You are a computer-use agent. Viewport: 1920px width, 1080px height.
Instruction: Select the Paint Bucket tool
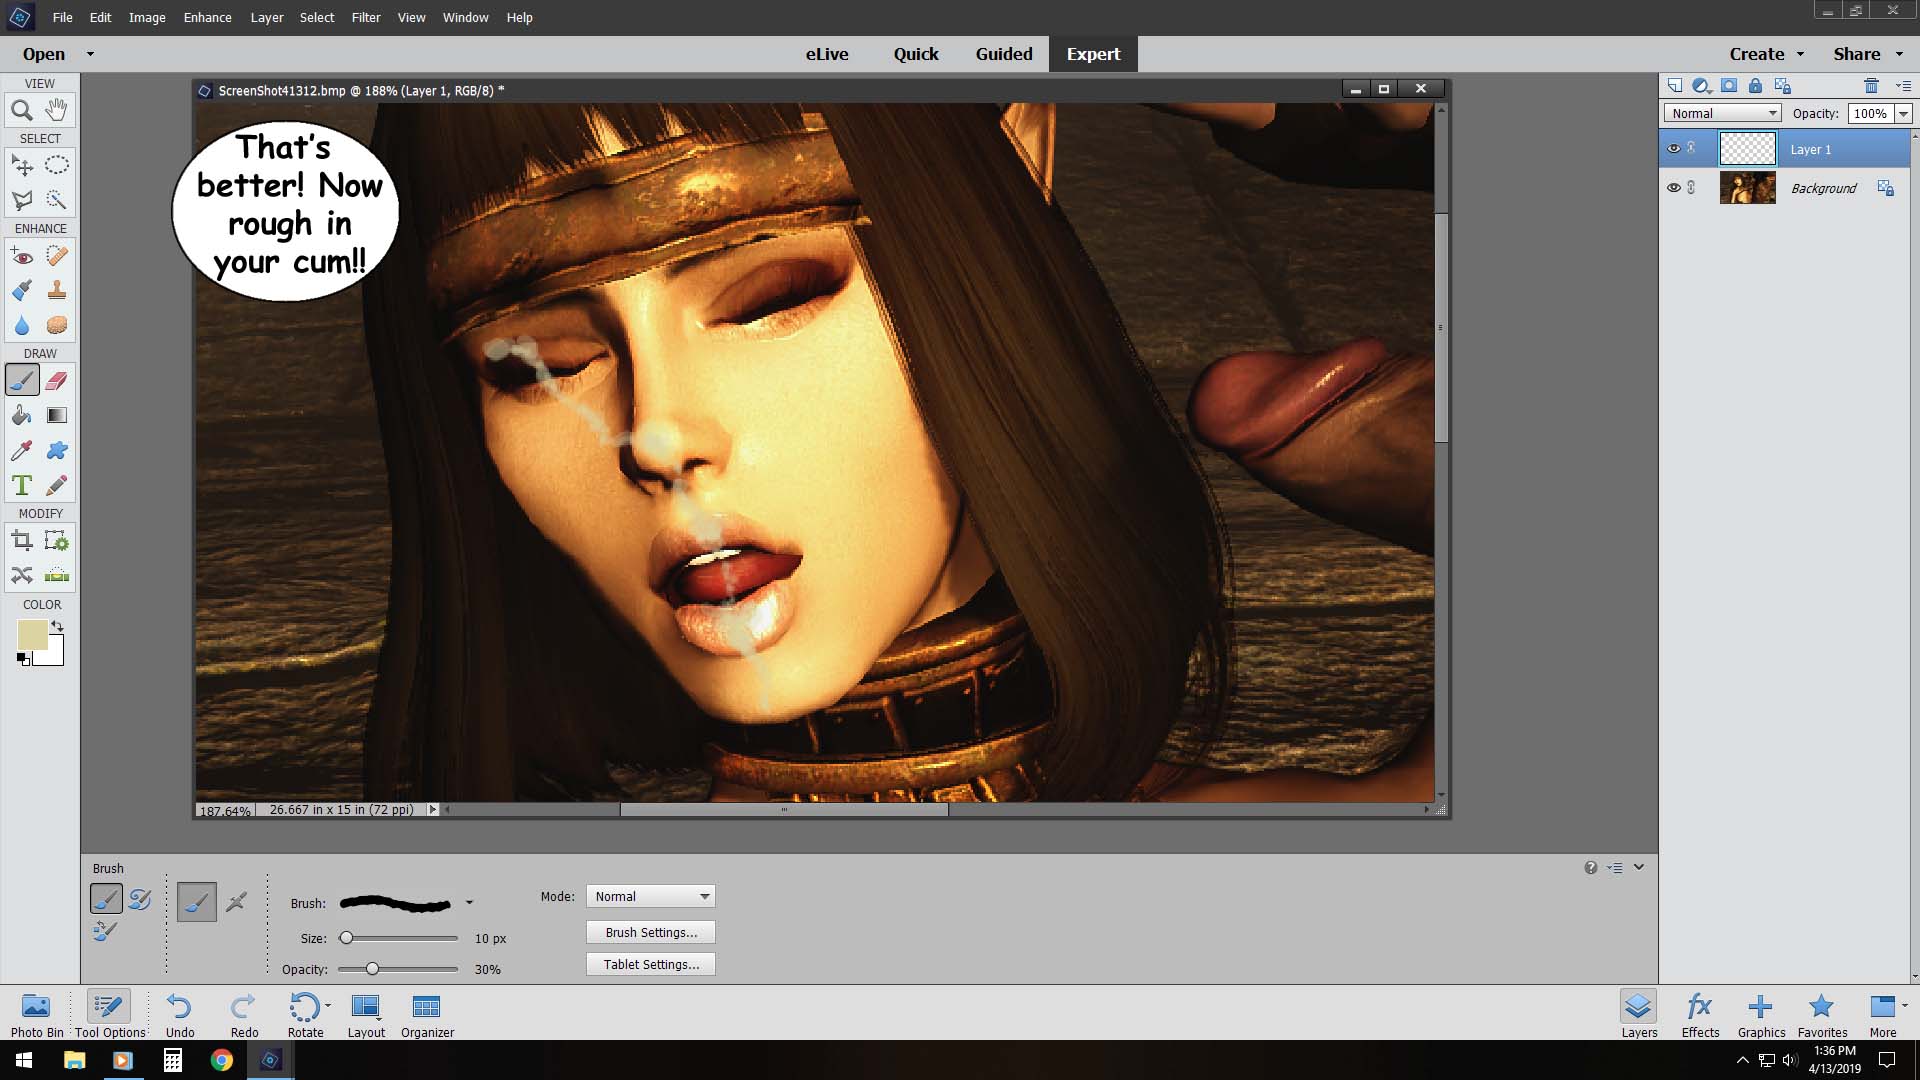tap(22, 415)
